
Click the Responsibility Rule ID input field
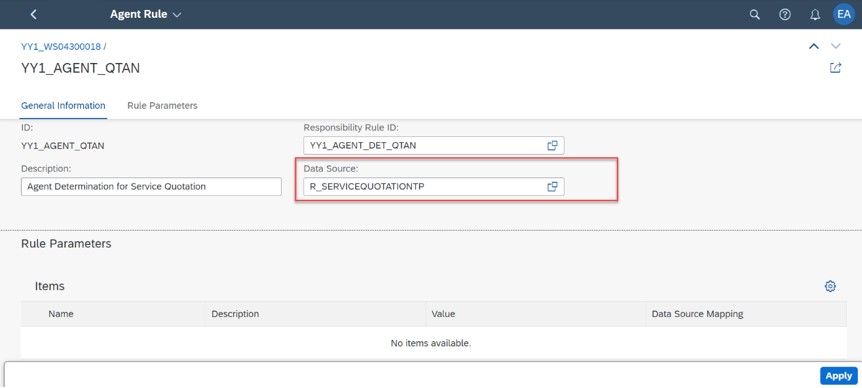point(434,146)
